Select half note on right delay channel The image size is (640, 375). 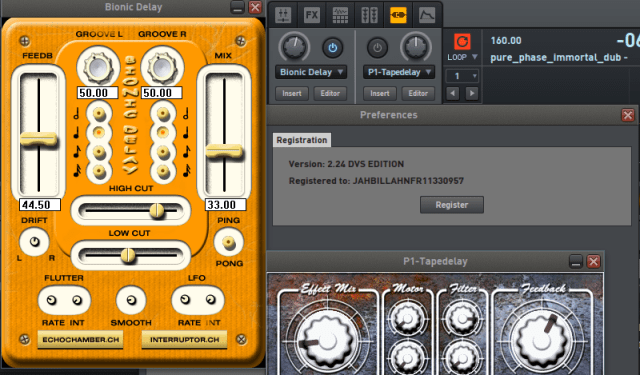tap(163, 114)
